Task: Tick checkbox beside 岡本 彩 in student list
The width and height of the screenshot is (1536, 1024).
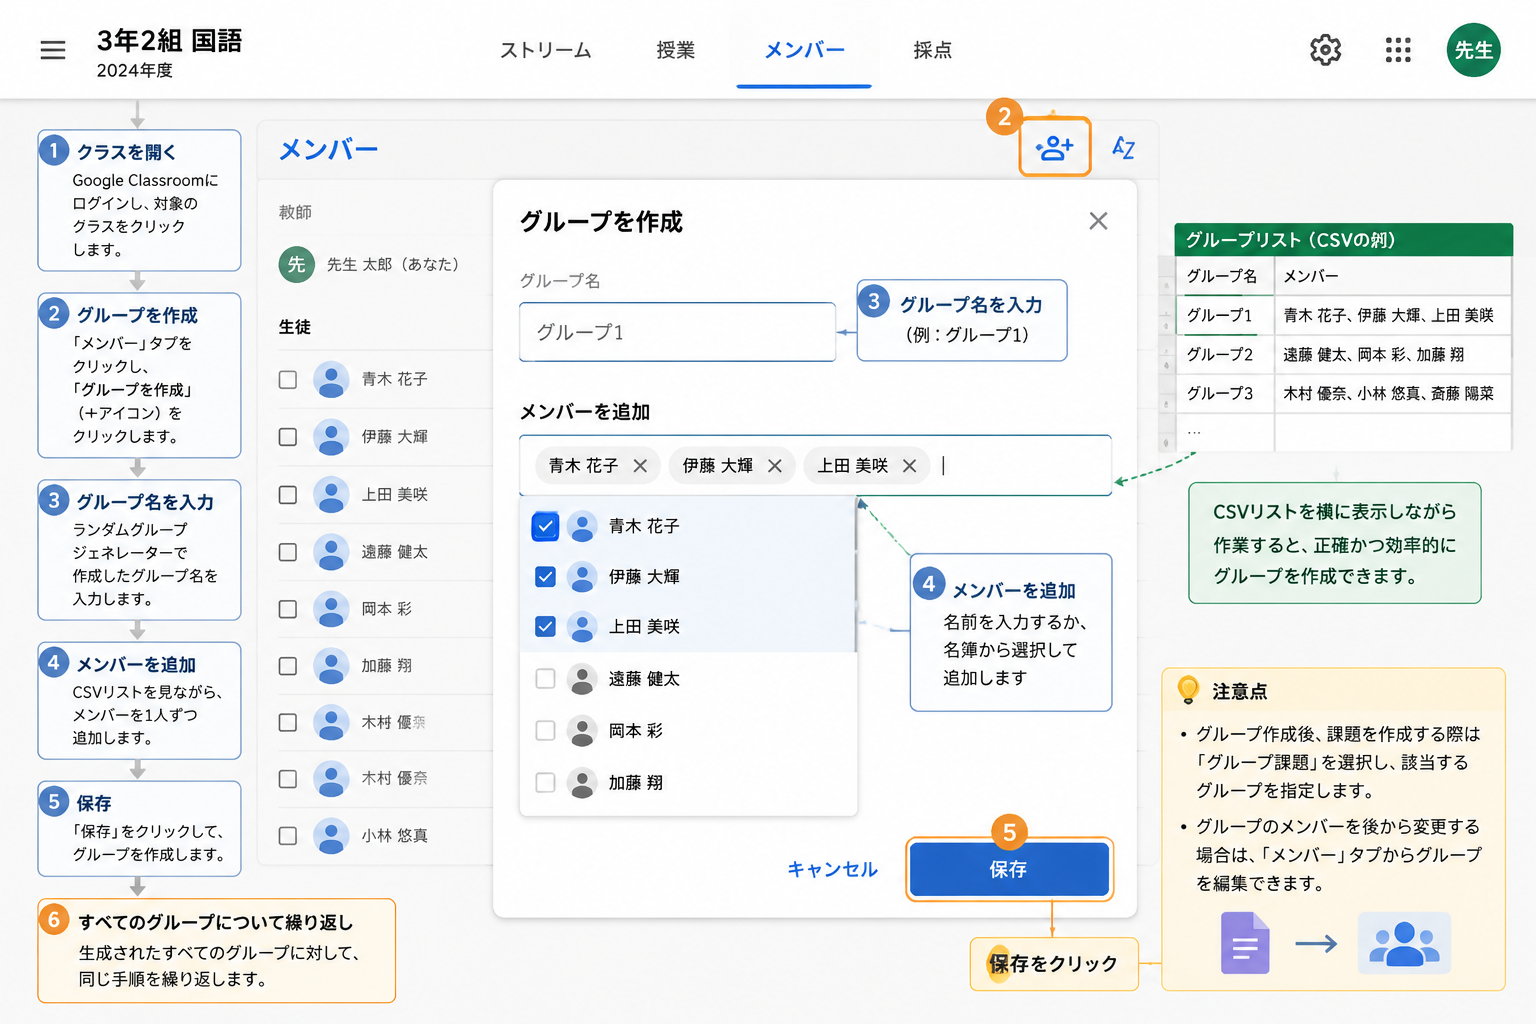Action: click(x=288, y=609)
